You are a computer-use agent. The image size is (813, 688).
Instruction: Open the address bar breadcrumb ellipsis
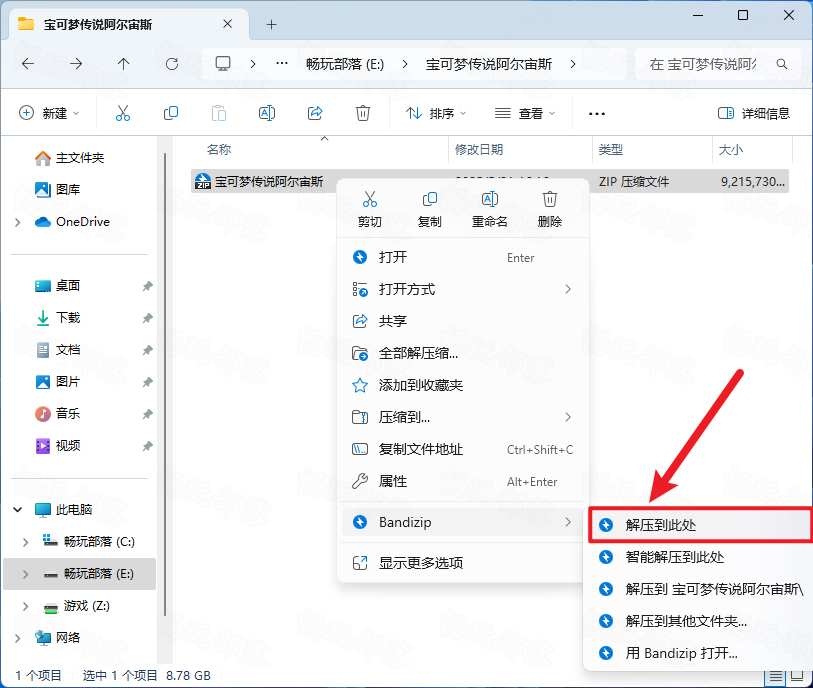coord(282,64)
